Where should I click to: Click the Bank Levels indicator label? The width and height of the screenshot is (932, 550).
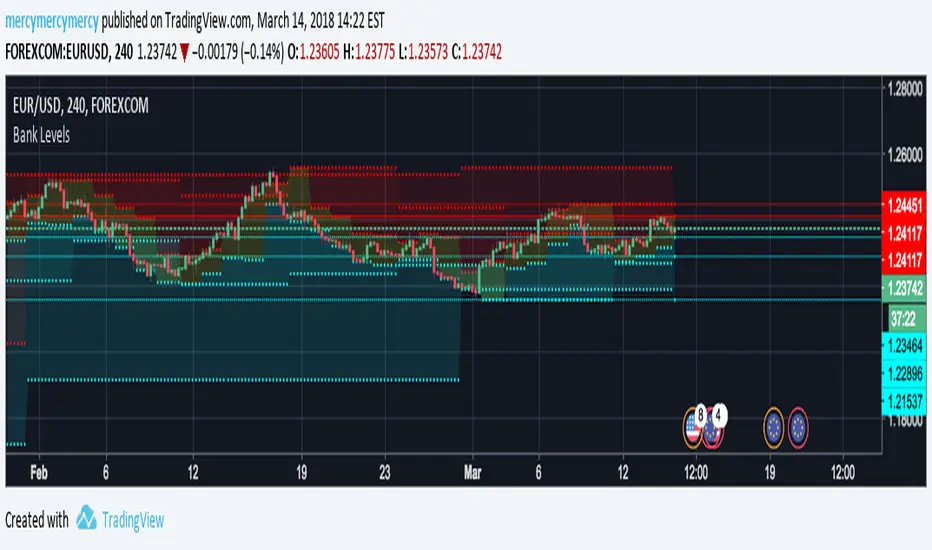[x=41, y=136]
